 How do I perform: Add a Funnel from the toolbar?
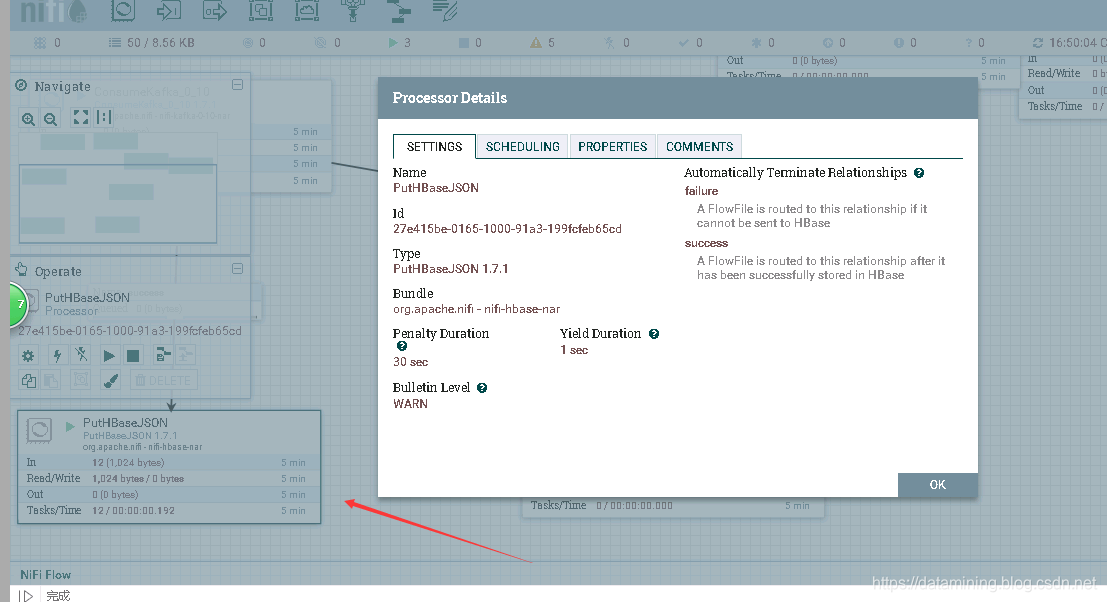coord(352,11)
